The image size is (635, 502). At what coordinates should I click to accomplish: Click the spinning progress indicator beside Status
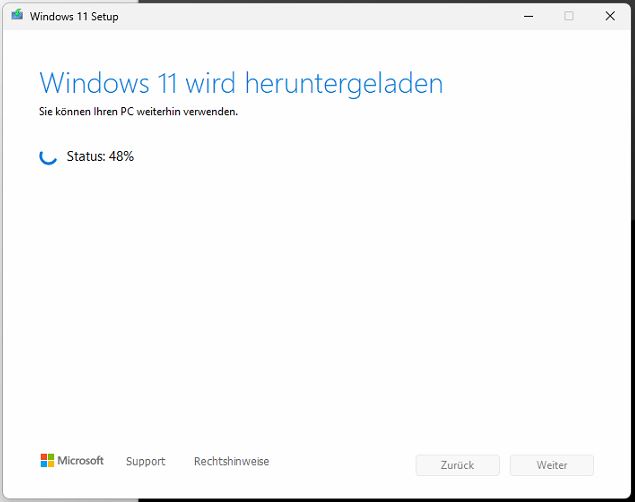[x=47, y=156]
